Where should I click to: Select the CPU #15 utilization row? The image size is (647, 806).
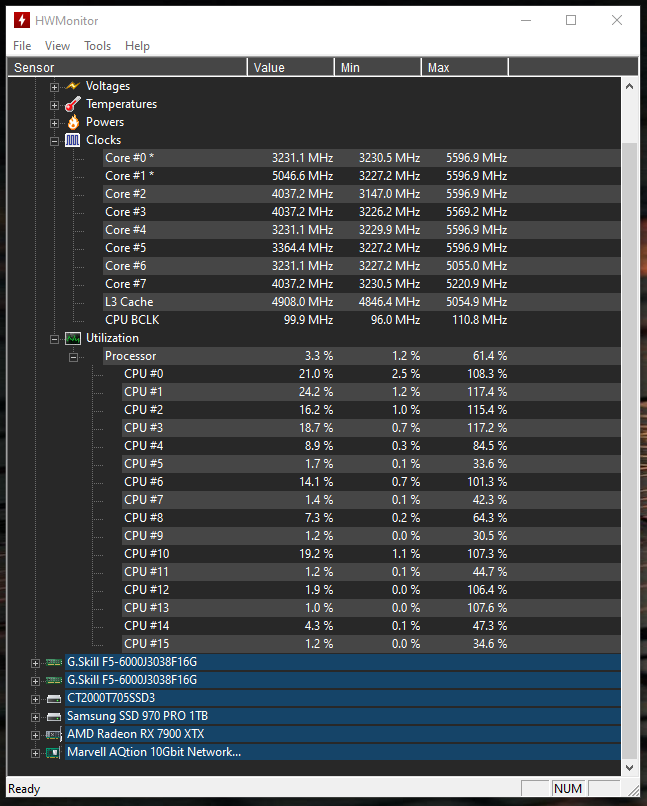point(372,644)
